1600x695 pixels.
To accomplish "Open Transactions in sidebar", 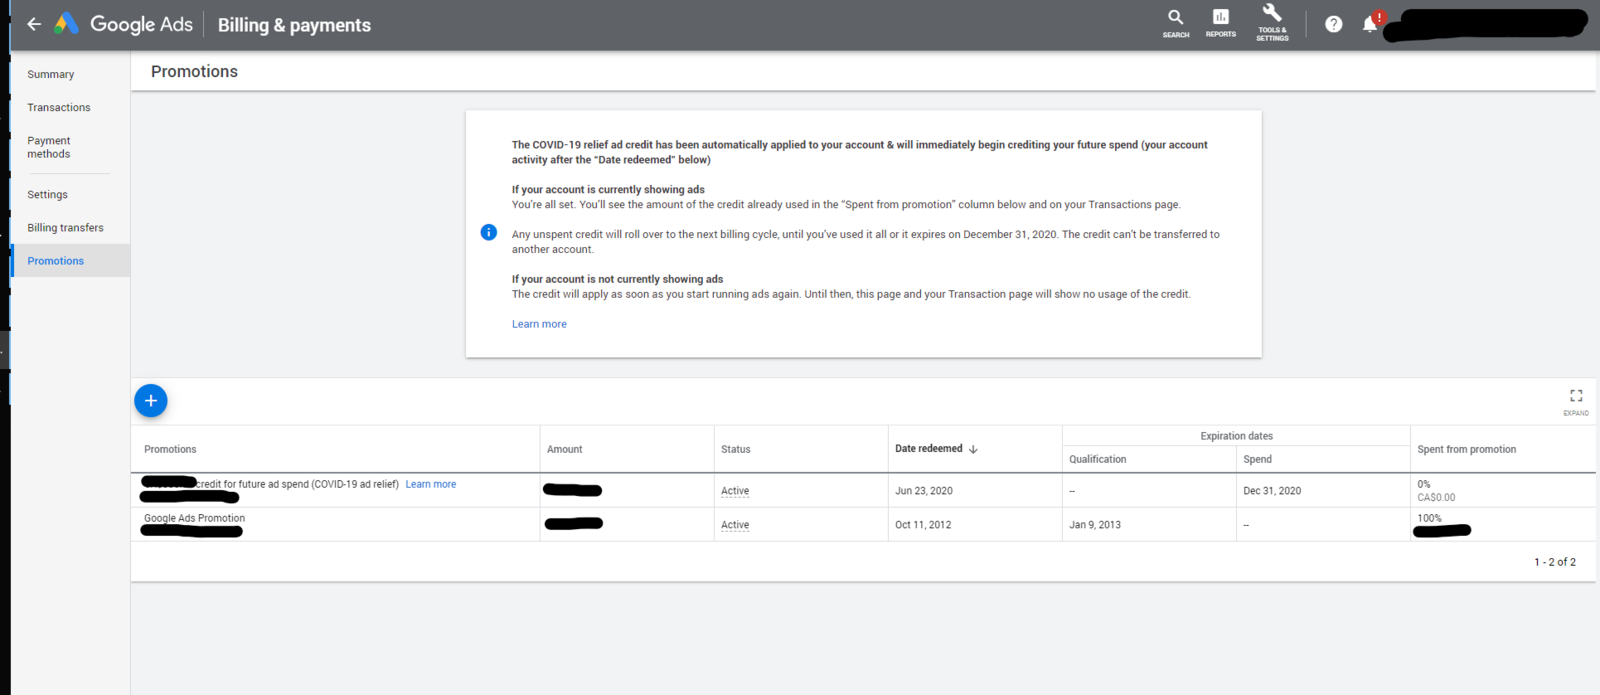I will tap(59, 108).
